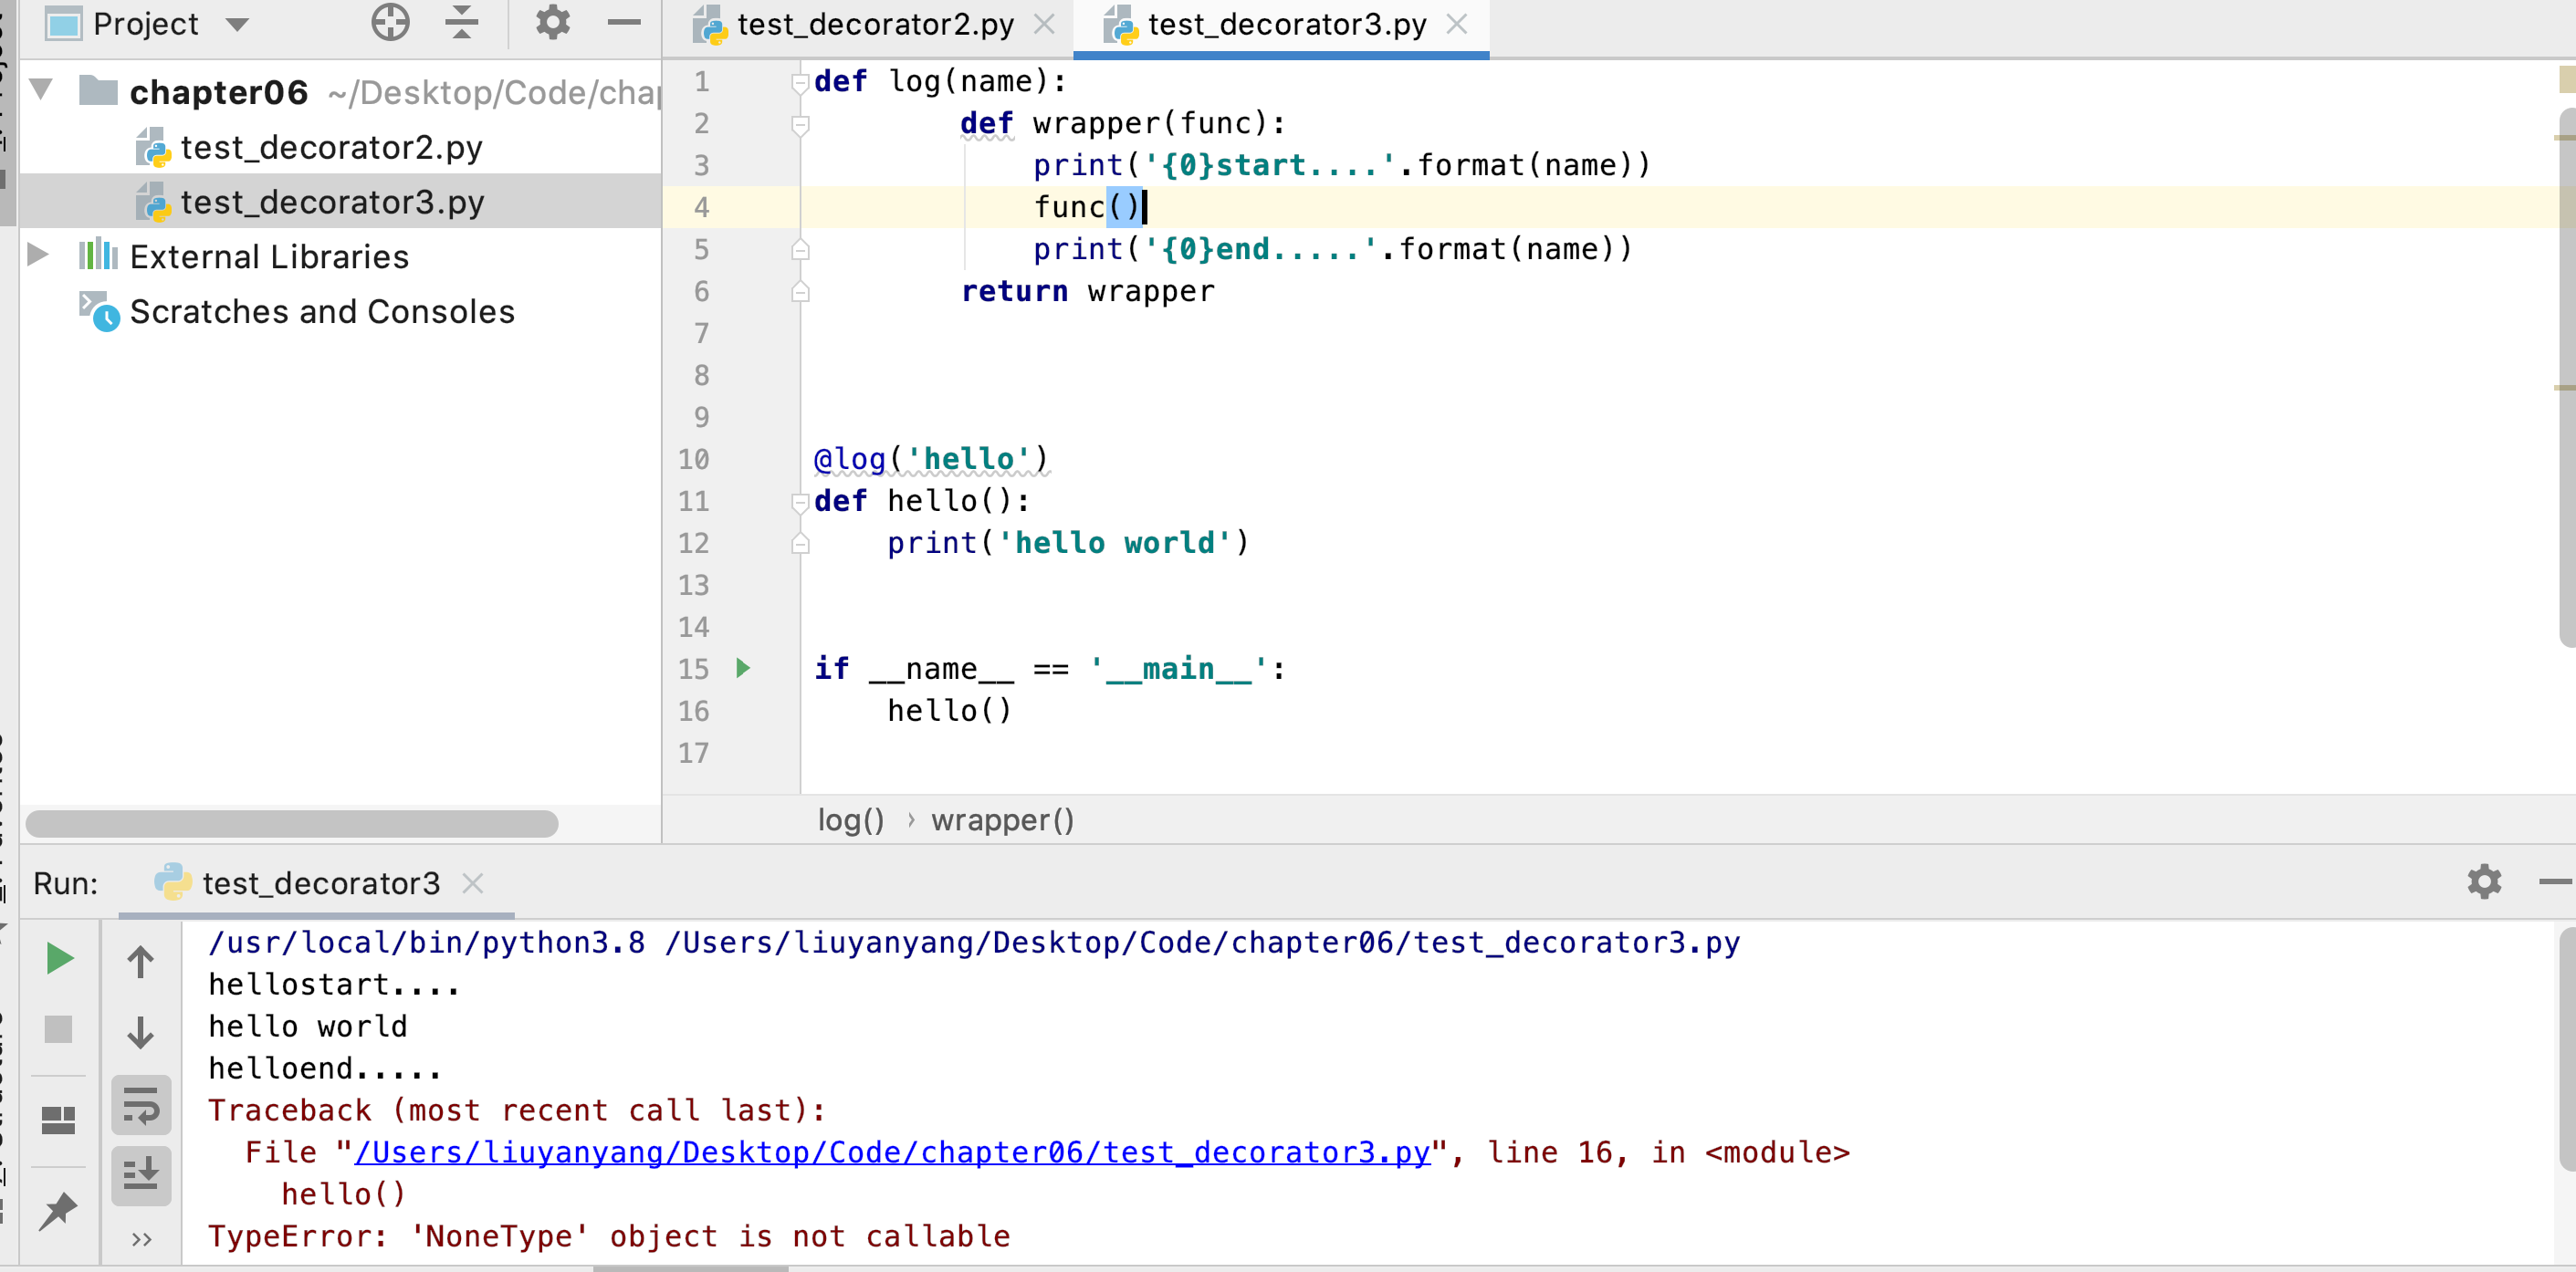Viewport: 2576px width, 1272px height.
Task: Click the locate/scroll from source target icon
Action: click(x=390, y=22)
